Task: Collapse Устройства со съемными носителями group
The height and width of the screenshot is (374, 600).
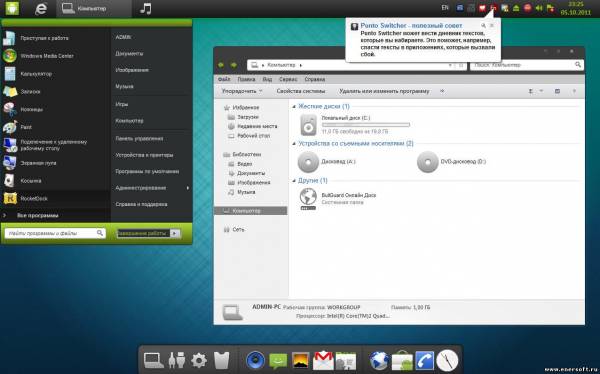Action: [294, 144]
